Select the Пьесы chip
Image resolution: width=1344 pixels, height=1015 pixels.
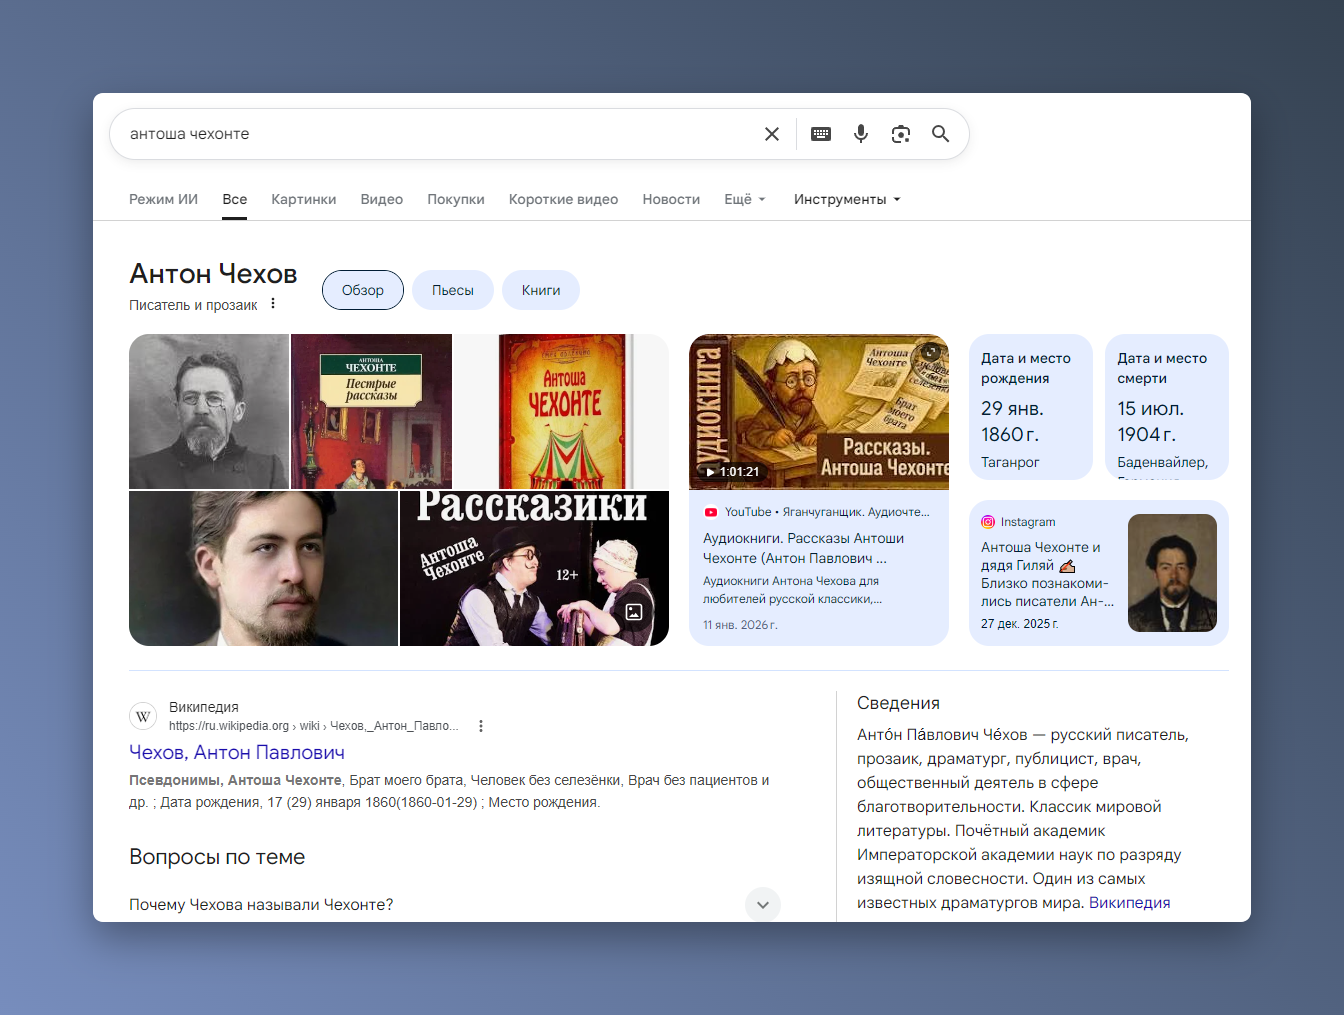(453, 290)
